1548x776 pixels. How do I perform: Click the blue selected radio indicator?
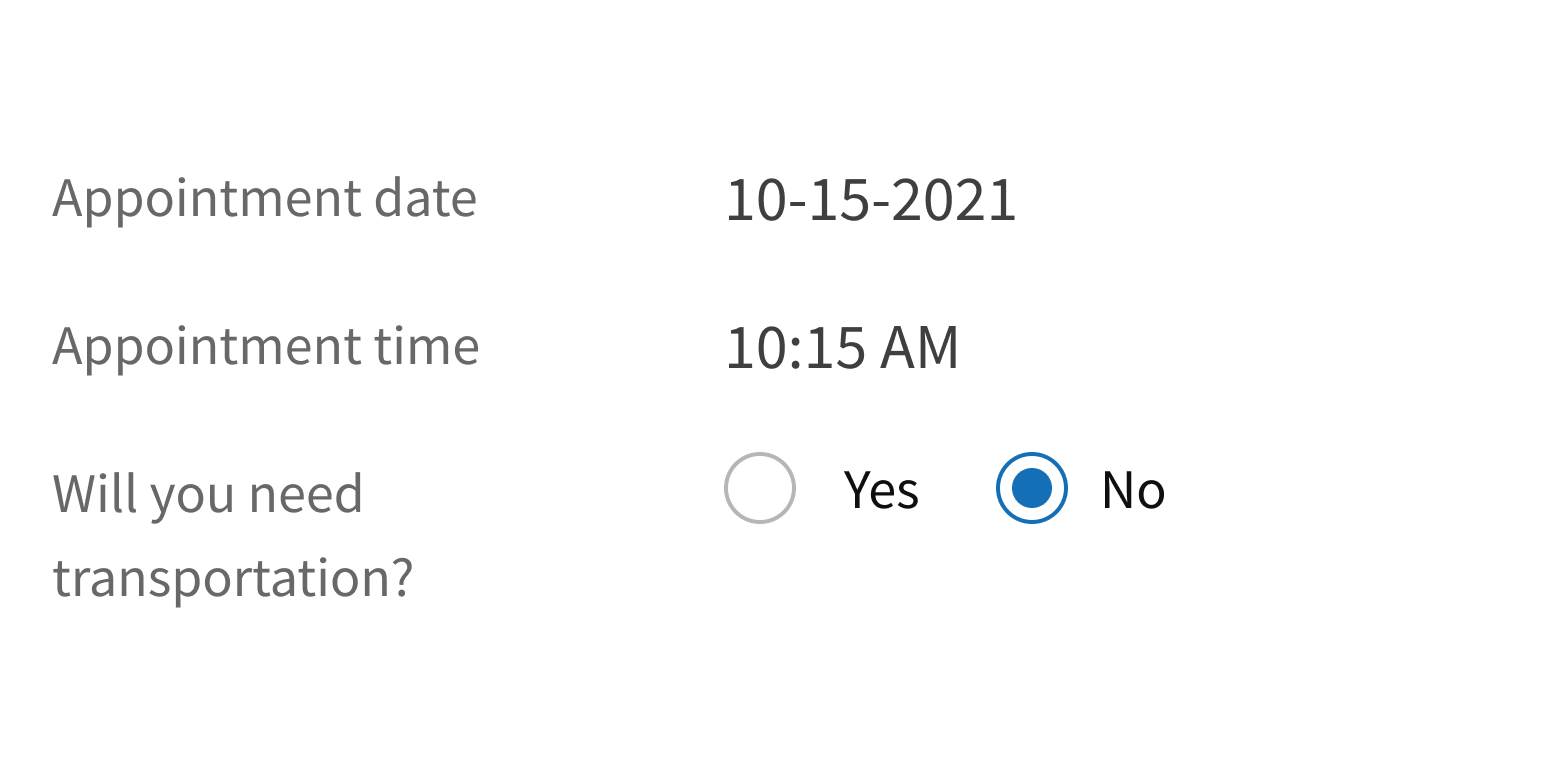click(x=1031, y=488)
